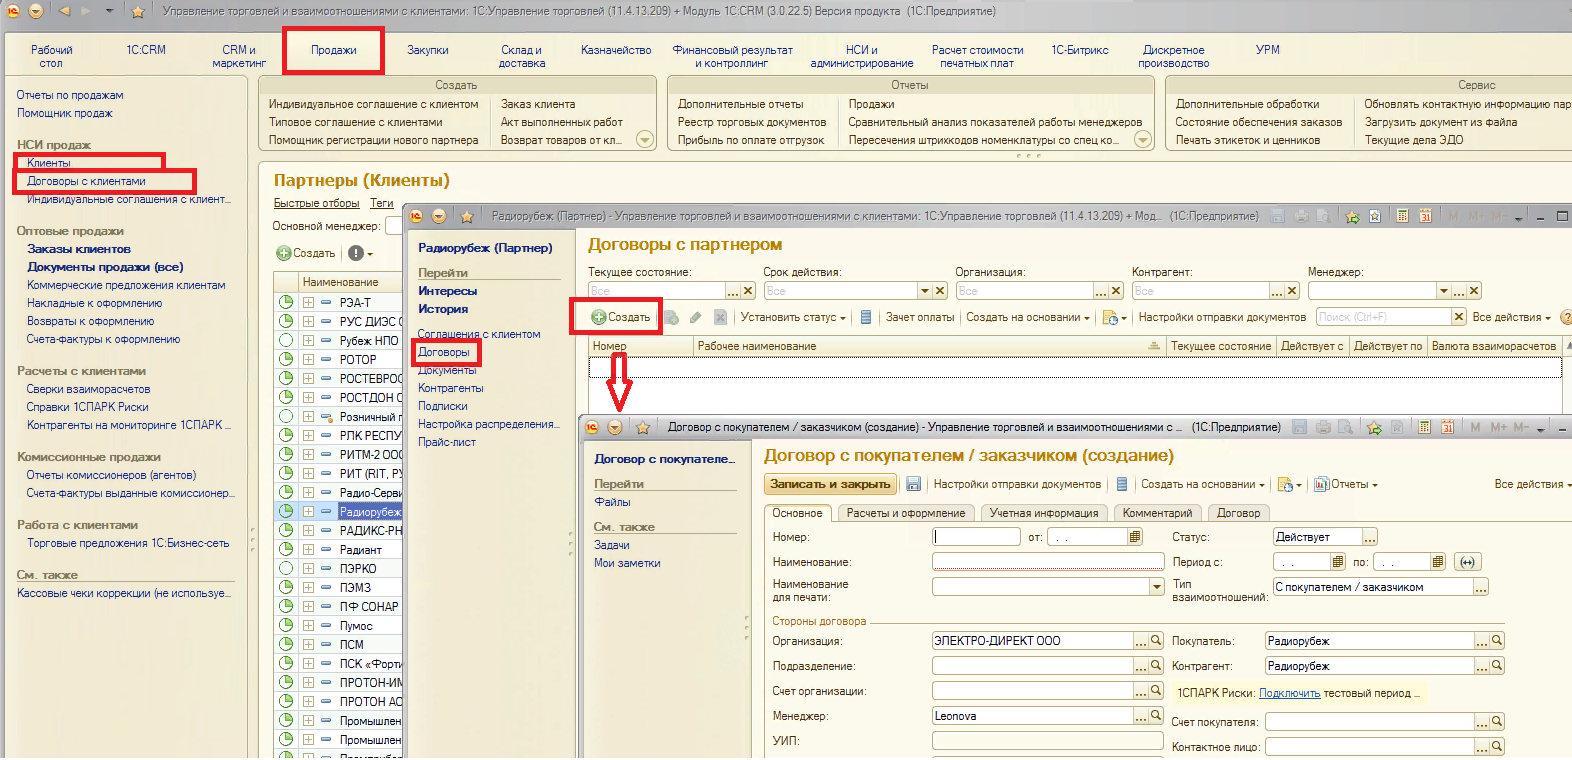Image resolution: width=1572 pixels, height=760 pixels.
Task: Click Создать button in Договоры с партнером
Action: [620, 317]
